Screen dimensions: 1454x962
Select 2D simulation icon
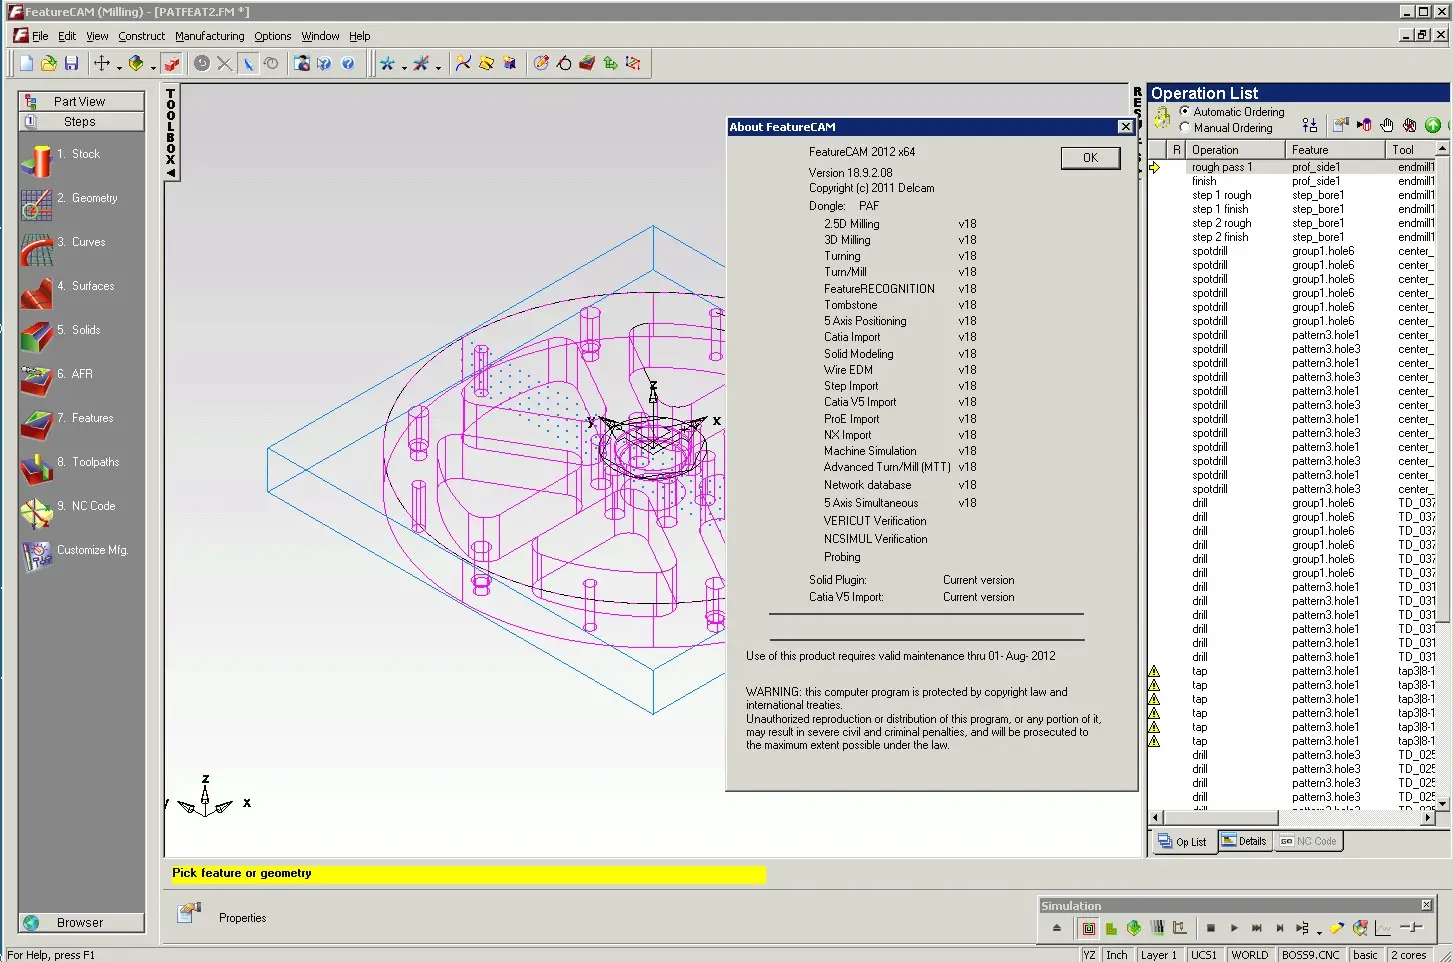tap(1111, 928)
